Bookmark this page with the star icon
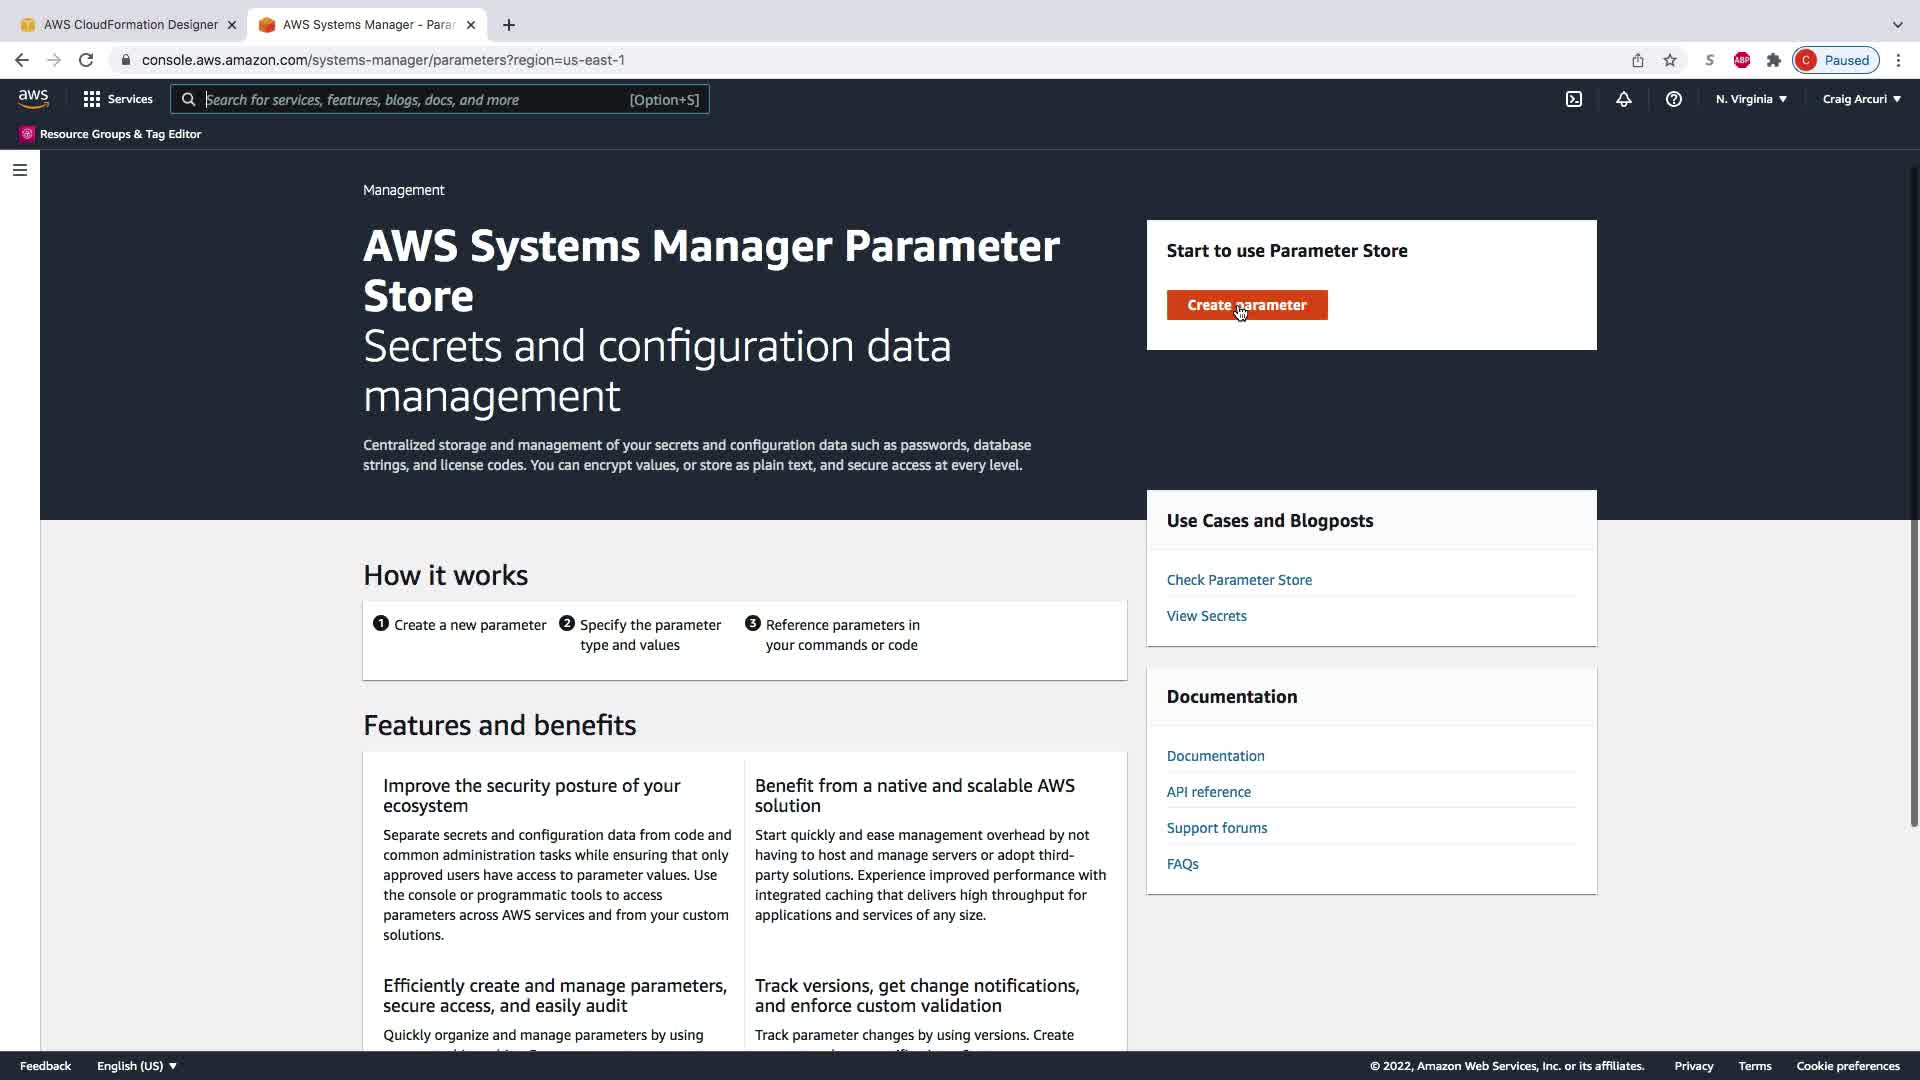The image size is (1920, 1080). coord(1669,60)
